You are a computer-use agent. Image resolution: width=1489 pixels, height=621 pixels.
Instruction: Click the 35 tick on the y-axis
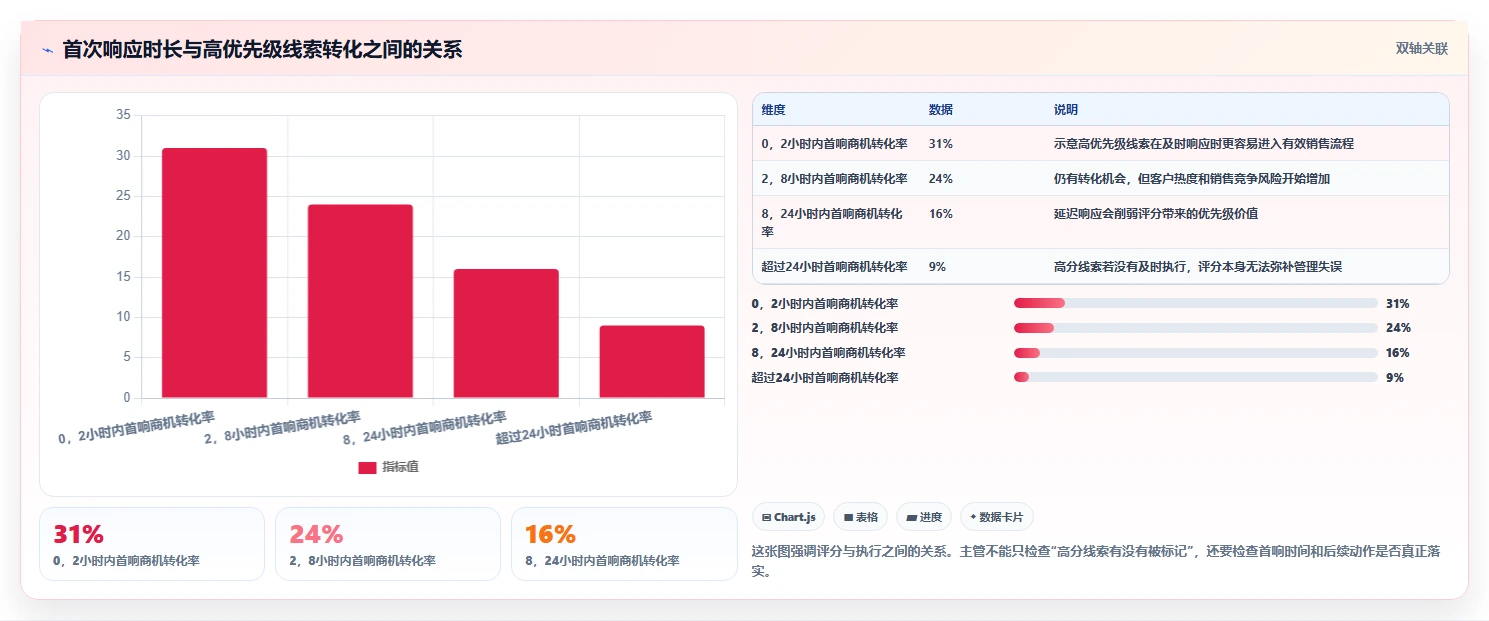pos(123,115)
